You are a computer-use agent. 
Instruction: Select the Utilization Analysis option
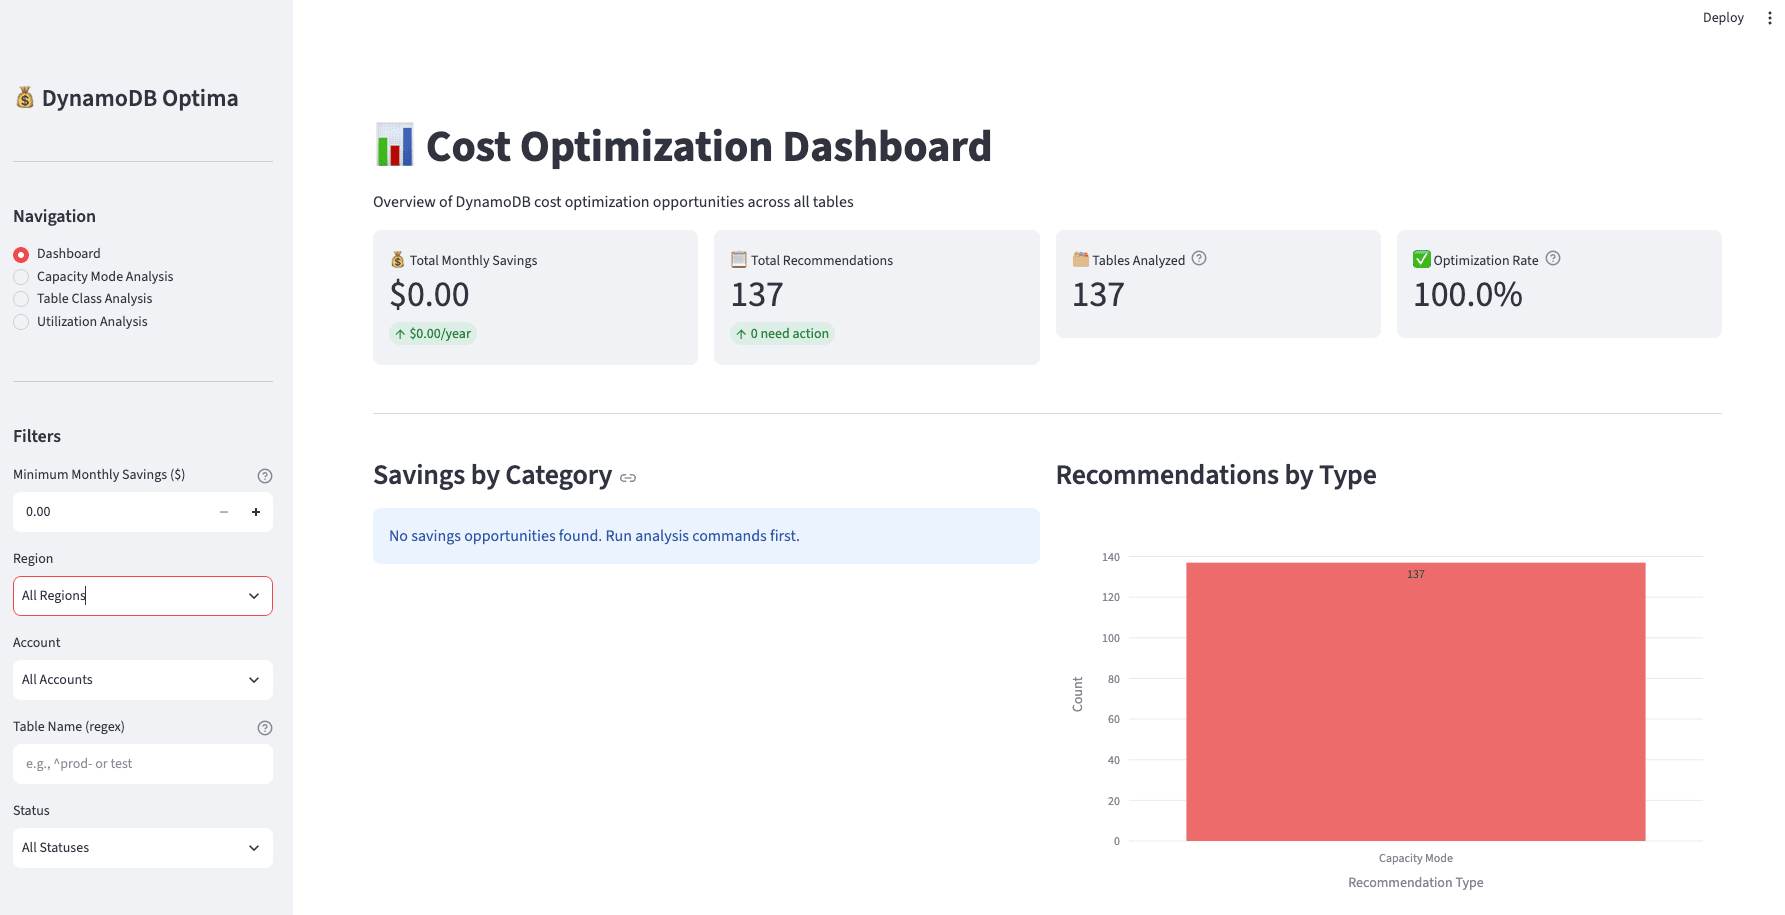(x=80, y=322)
